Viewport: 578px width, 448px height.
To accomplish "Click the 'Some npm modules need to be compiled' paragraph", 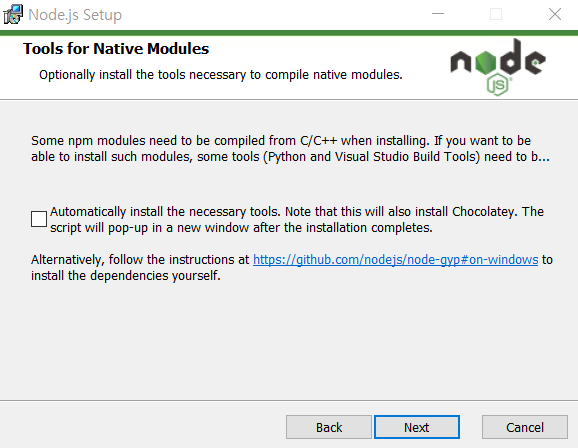I will (290, 149).
